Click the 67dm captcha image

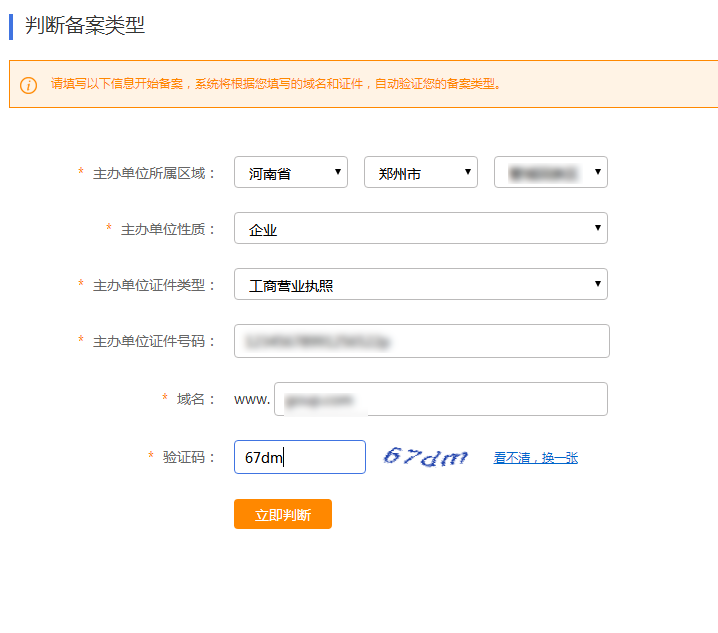click(x=425, y=457)
